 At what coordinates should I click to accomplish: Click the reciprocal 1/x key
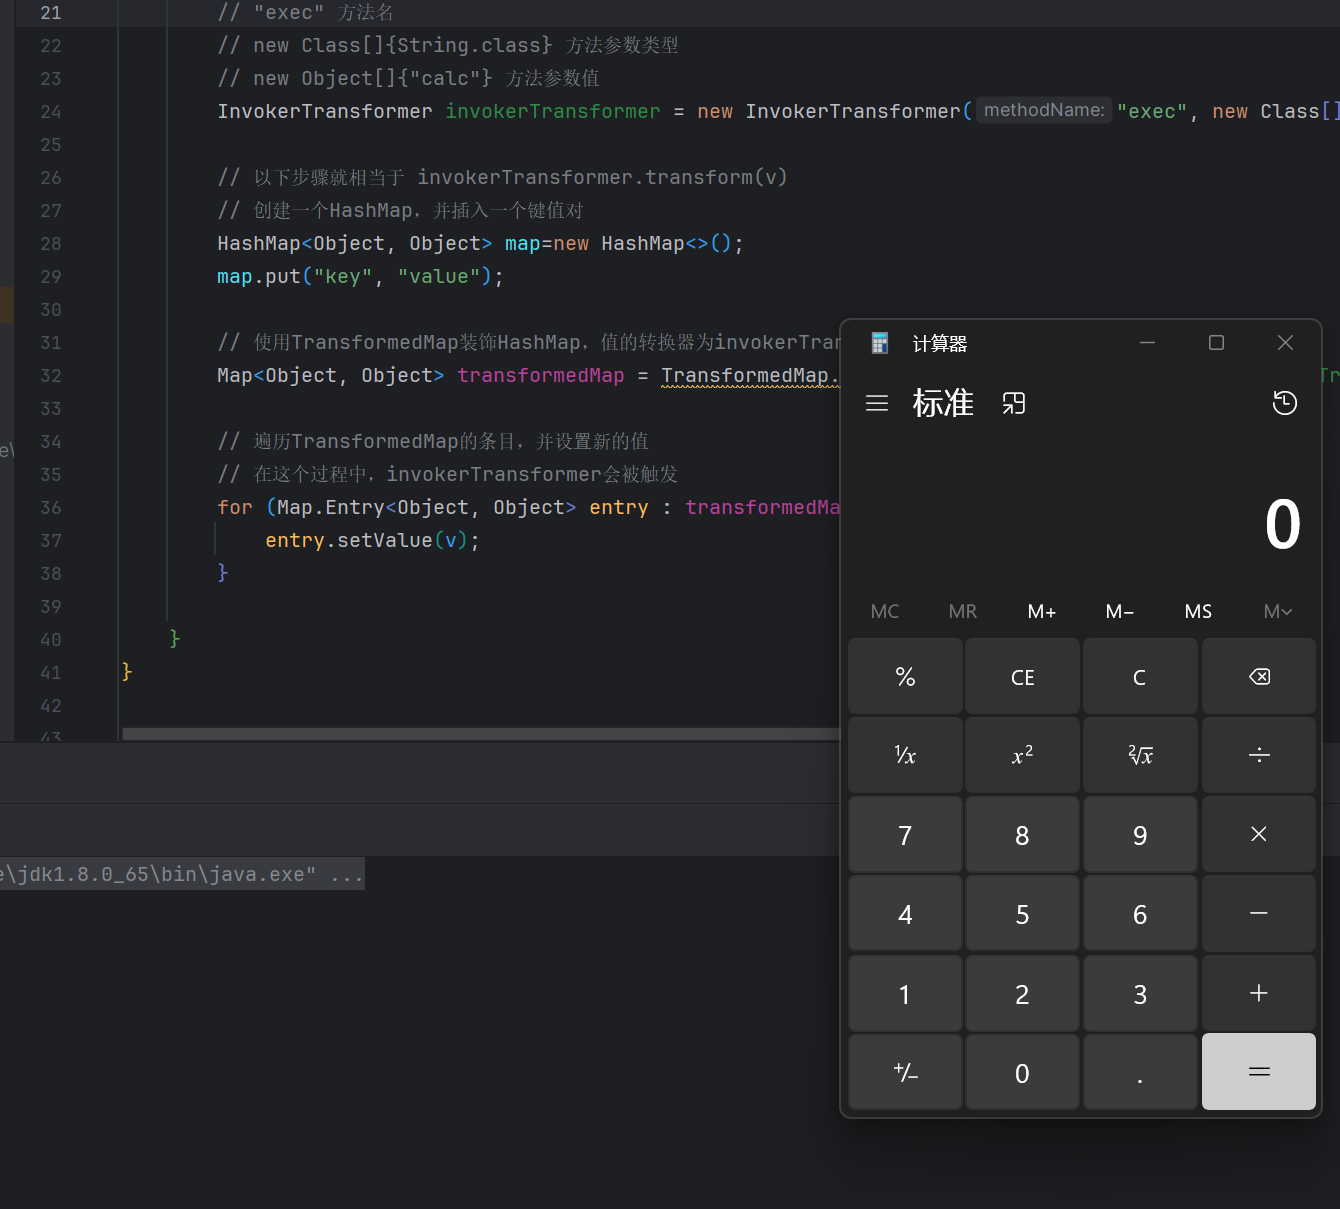click(x=905, y=756)
